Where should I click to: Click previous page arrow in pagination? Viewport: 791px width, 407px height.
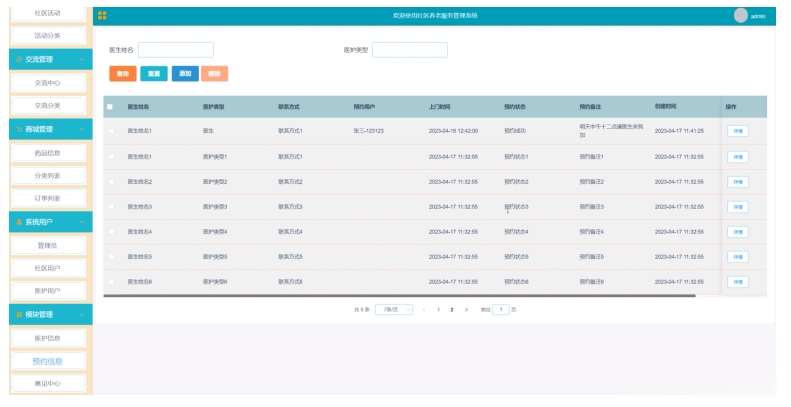pyautogui.click(x=424, y=310)
